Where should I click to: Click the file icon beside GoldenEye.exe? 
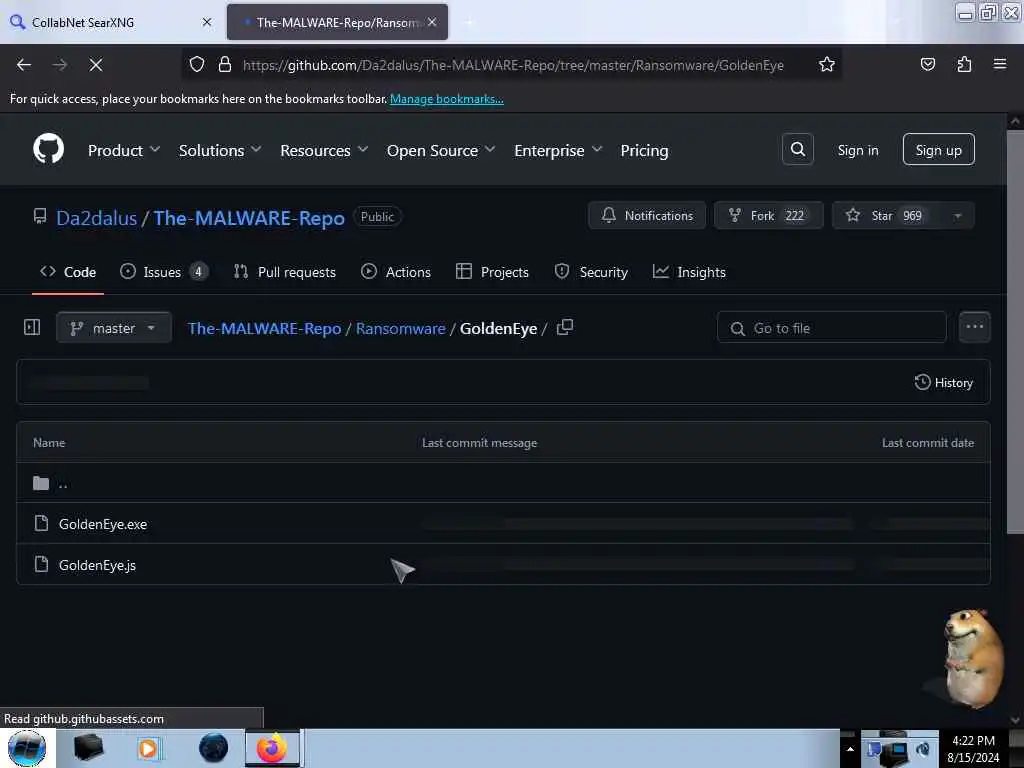point(41,524)
